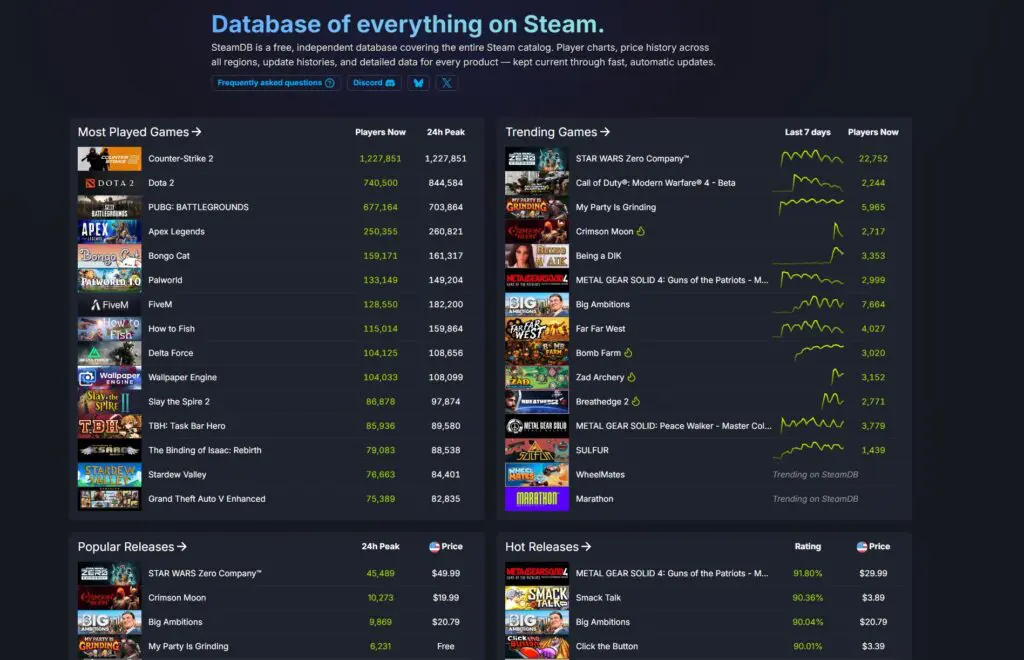Open Crimson Moon in Popular Releases

[x=177, y=597]
